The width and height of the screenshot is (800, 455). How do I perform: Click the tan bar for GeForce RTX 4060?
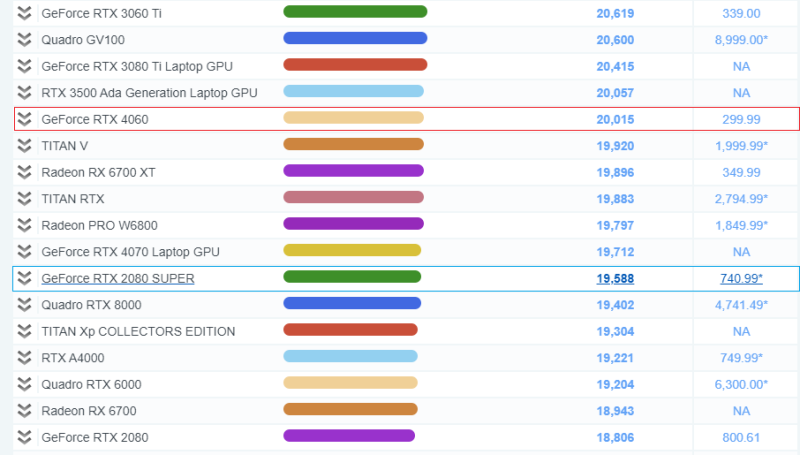[354, 118]
